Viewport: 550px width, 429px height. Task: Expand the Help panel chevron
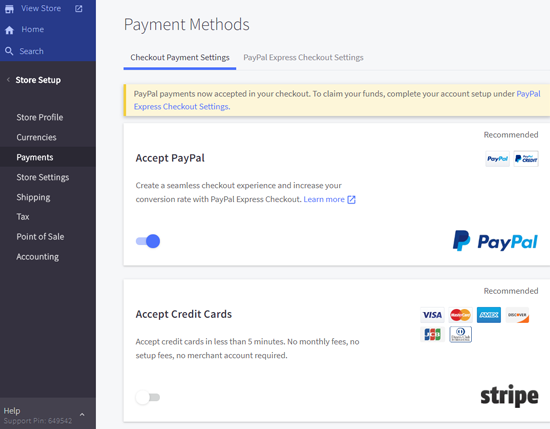pos(82,415)
